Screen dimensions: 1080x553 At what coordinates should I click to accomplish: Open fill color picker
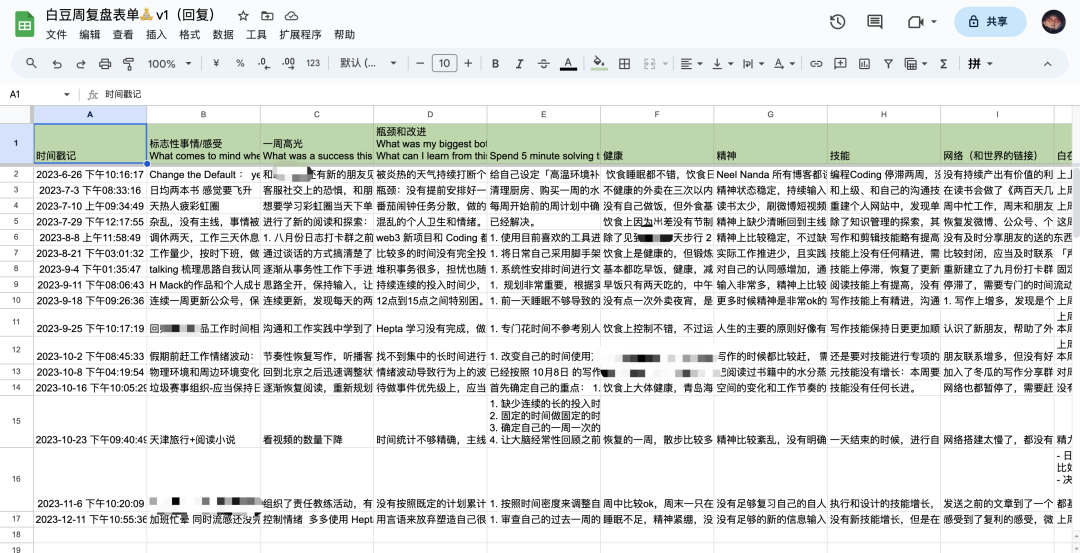click(x=599, y=63)
